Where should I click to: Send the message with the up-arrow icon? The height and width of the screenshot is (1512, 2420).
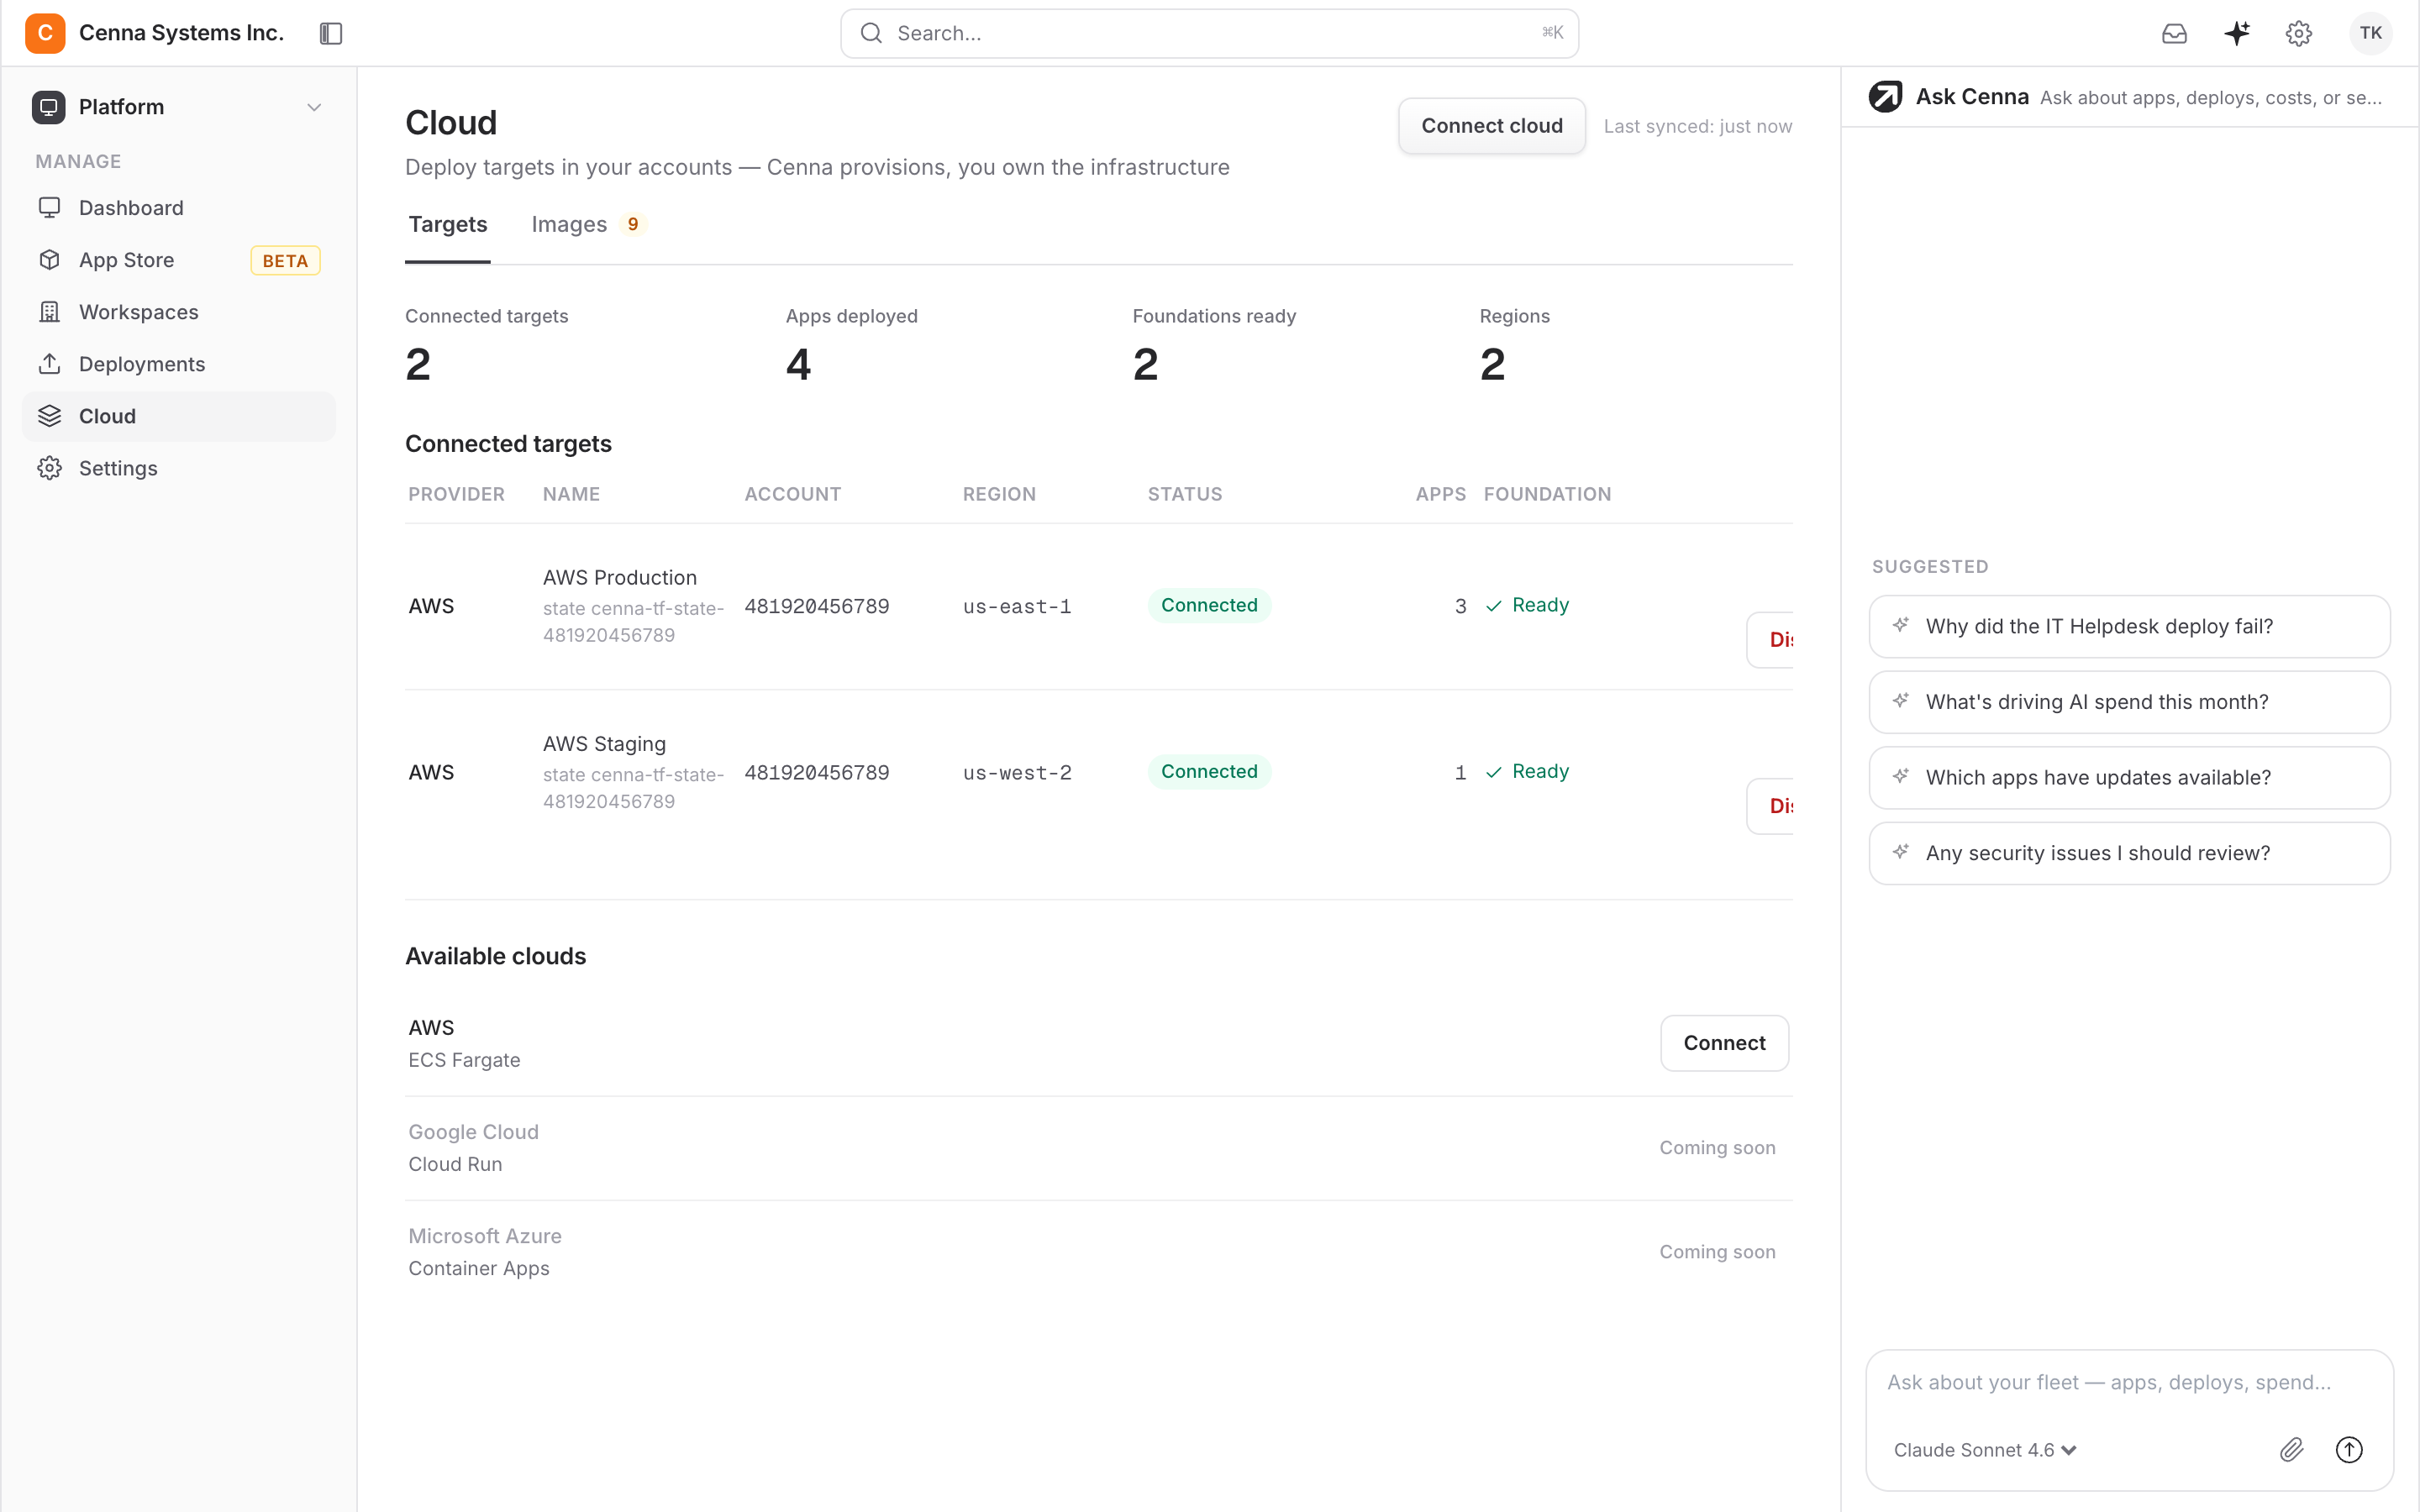(2349, 1449)
